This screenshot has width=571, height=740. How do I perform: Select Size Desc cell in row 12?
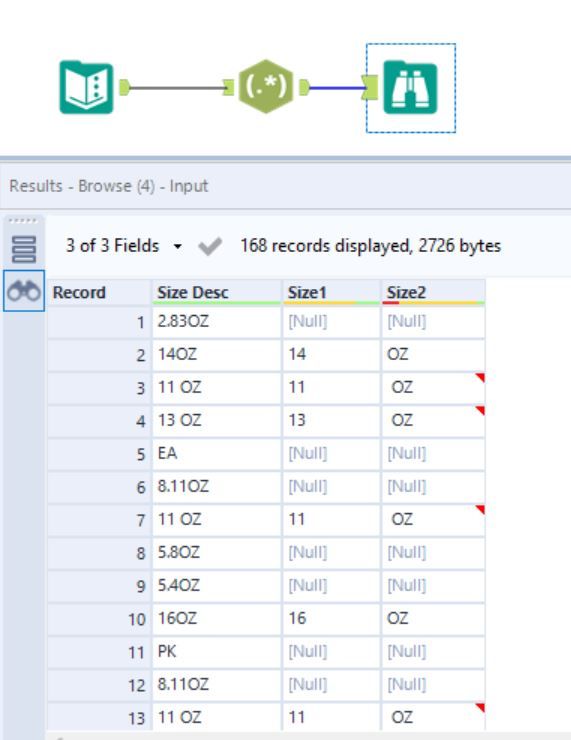point(217,685)
